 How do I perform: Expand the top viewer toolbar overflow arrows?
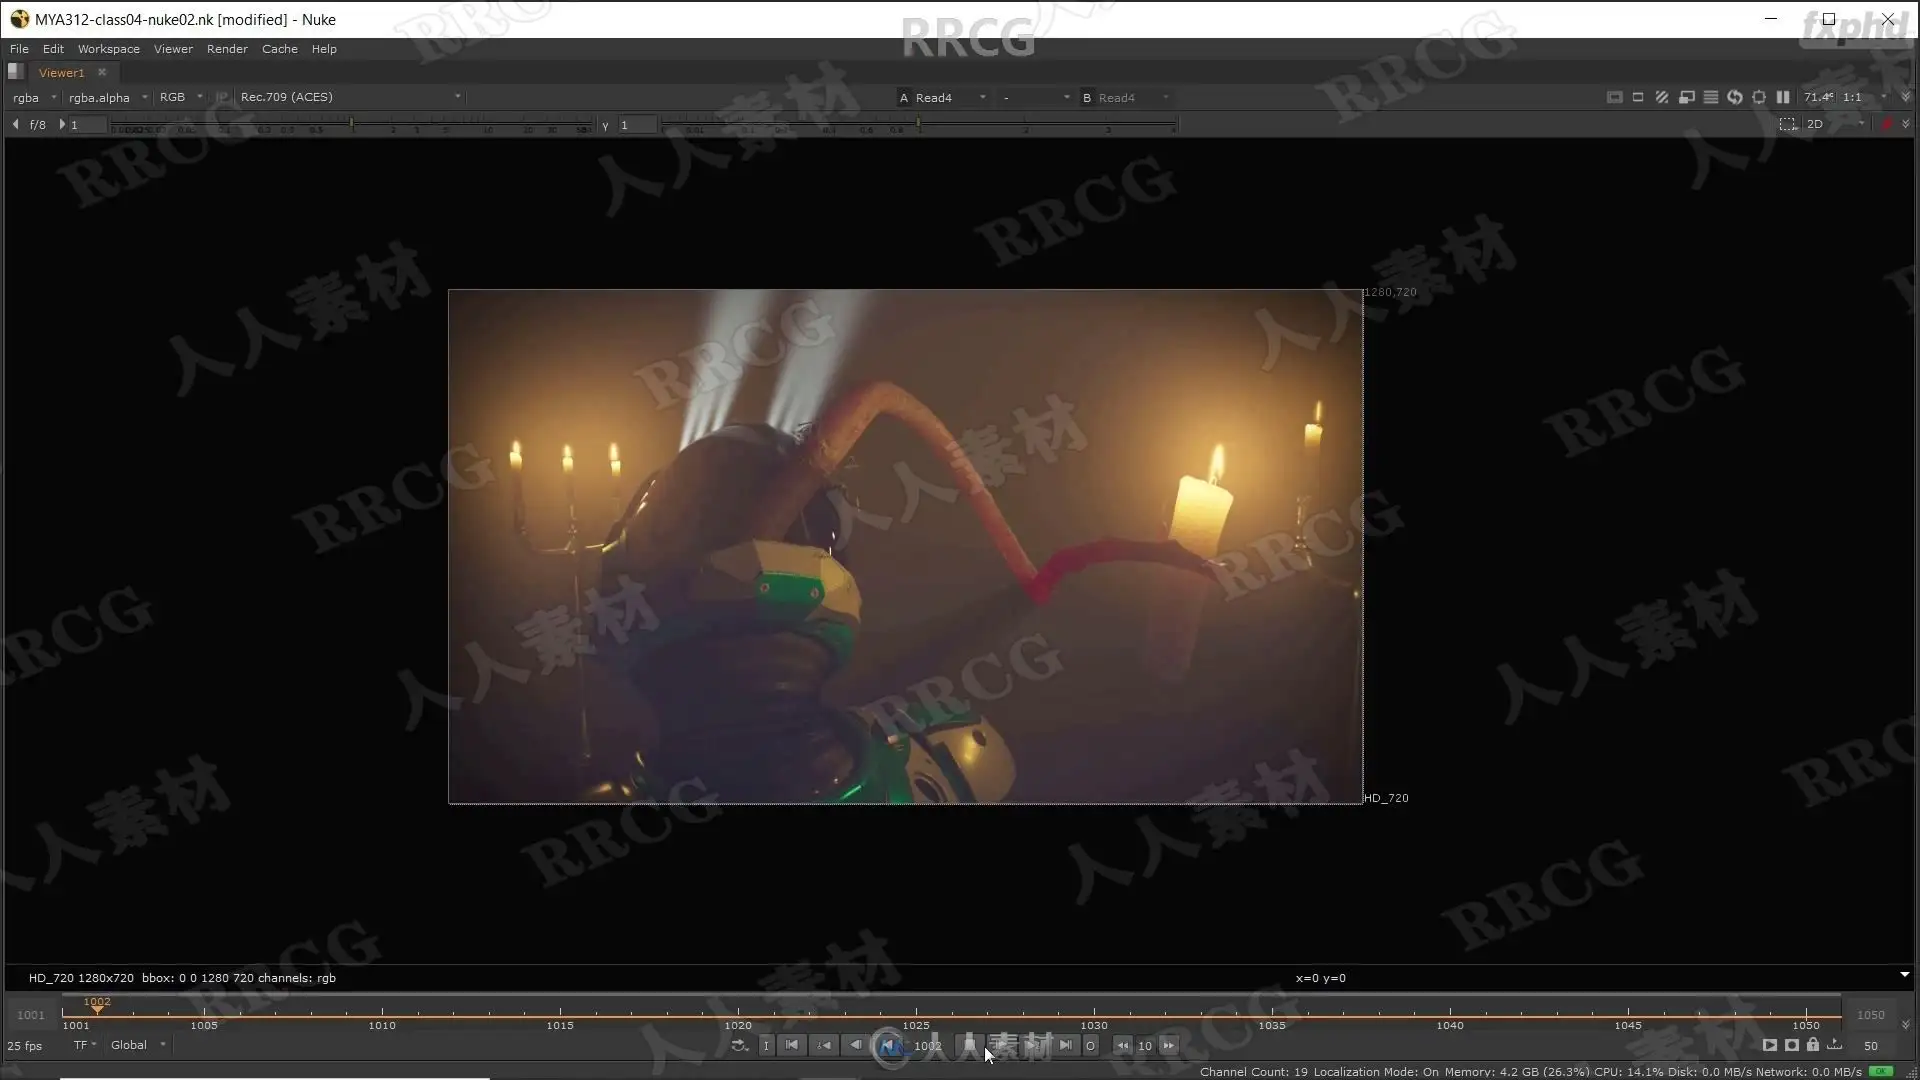[1905, 97]
